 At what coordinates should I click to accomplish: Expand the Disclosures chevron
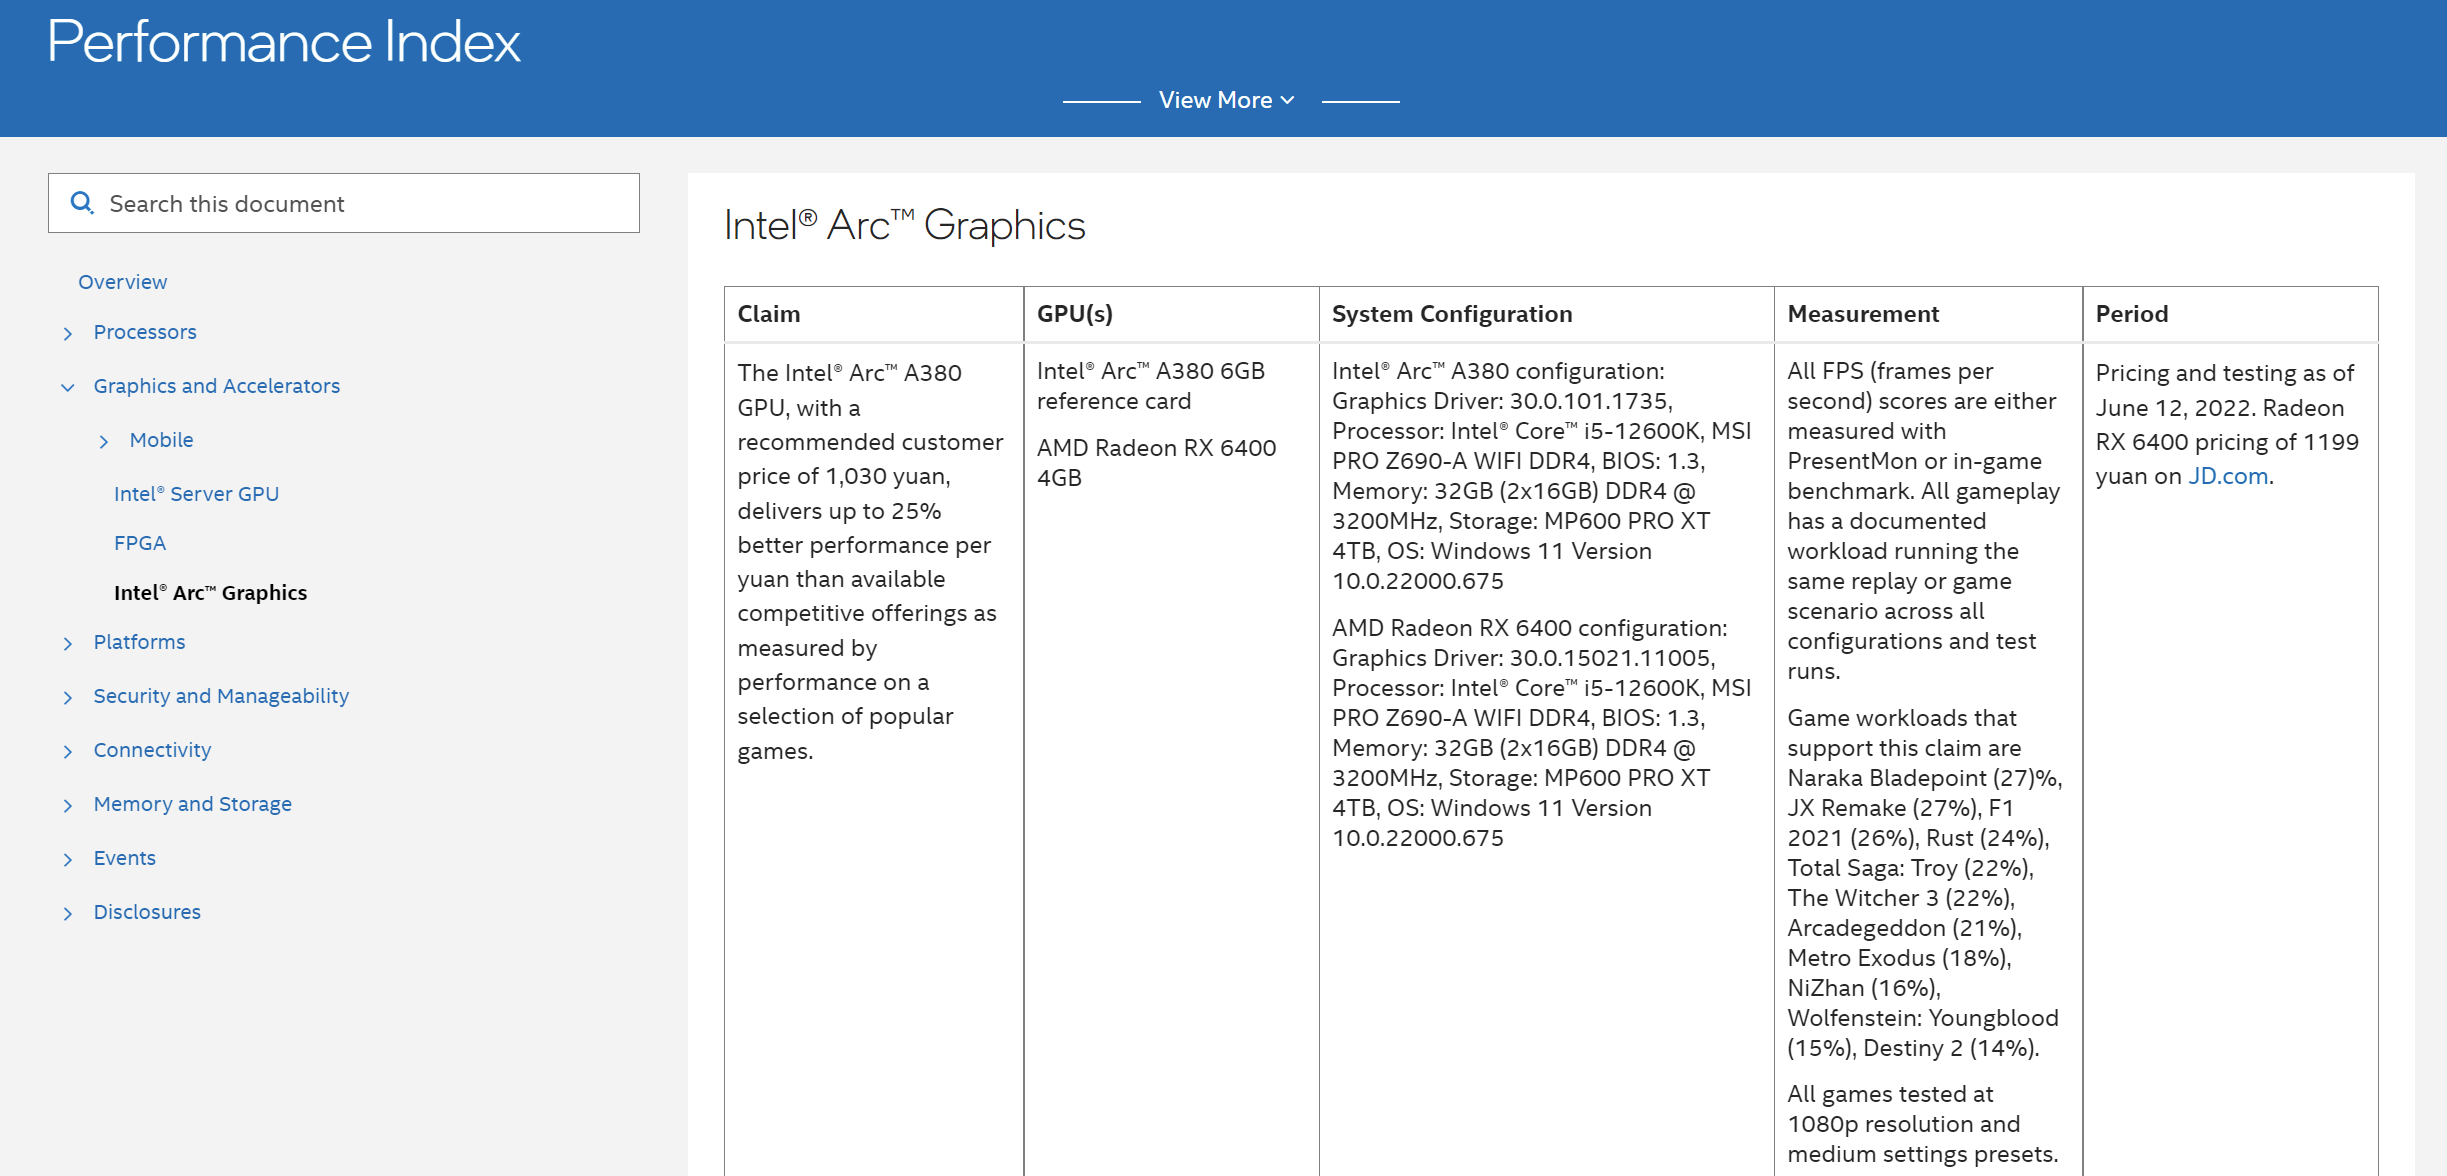(68, 913)
